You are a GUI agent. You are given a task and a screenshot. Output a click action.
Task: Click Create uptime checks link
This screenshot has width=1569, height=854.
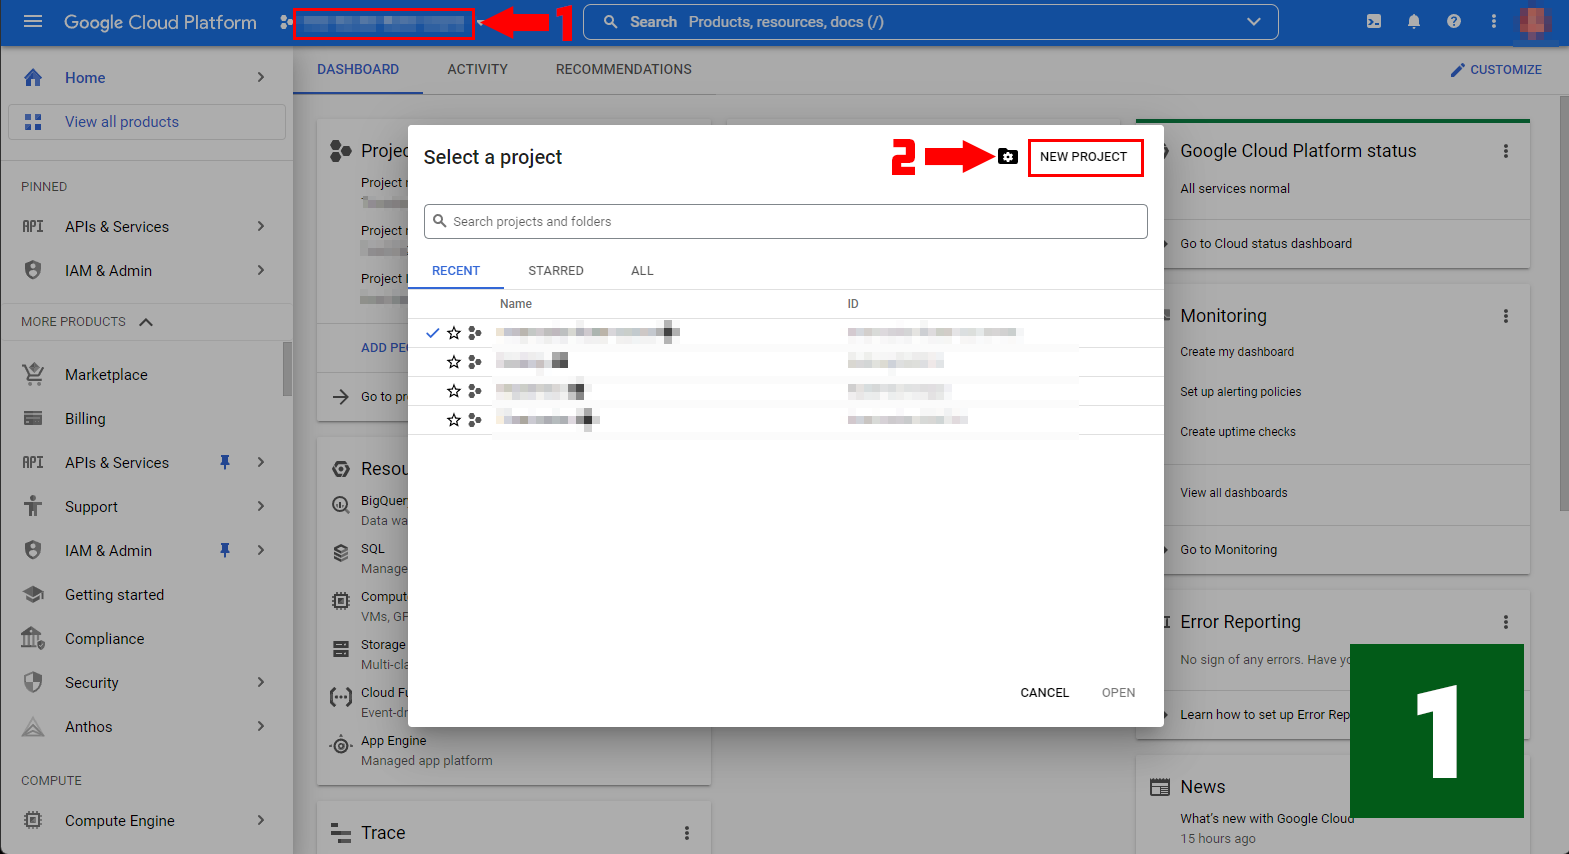point(1238,432)
